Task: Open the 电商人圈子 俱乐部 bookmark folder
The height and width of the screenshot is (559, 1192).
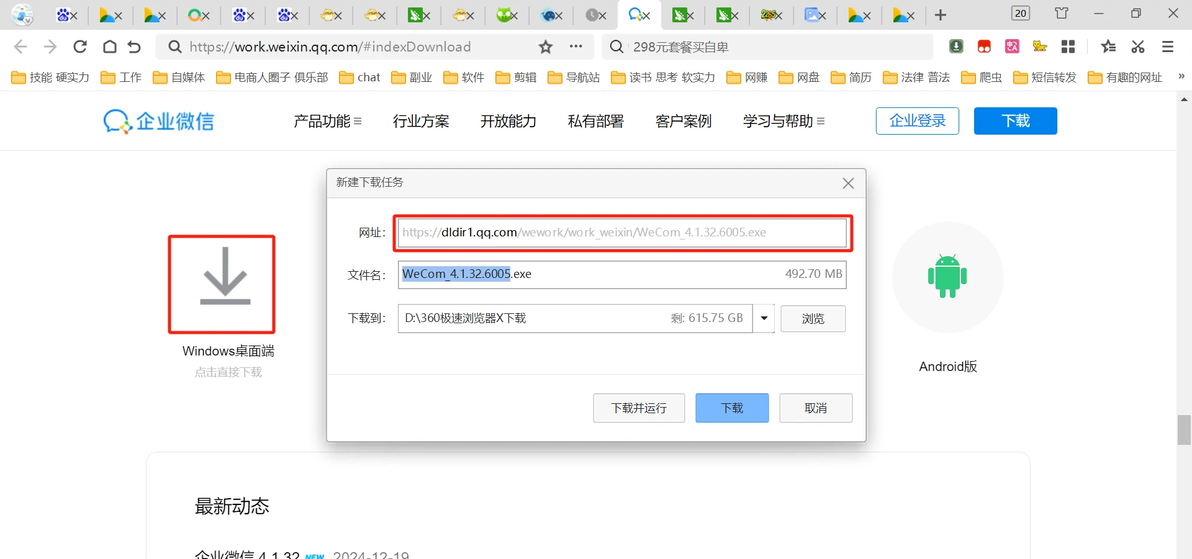Action: 272,77
